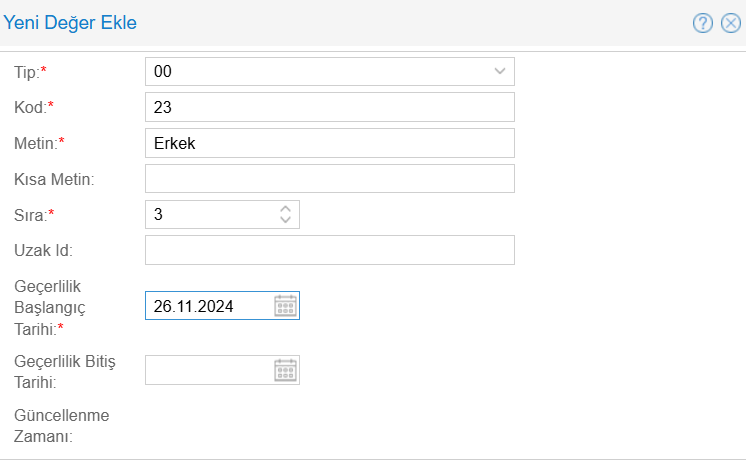The width and height of the screenshot is (746, 465).
Task: Open calendar picker for Geçerlilik Başlangıç Tarihi
Action: 286,306
